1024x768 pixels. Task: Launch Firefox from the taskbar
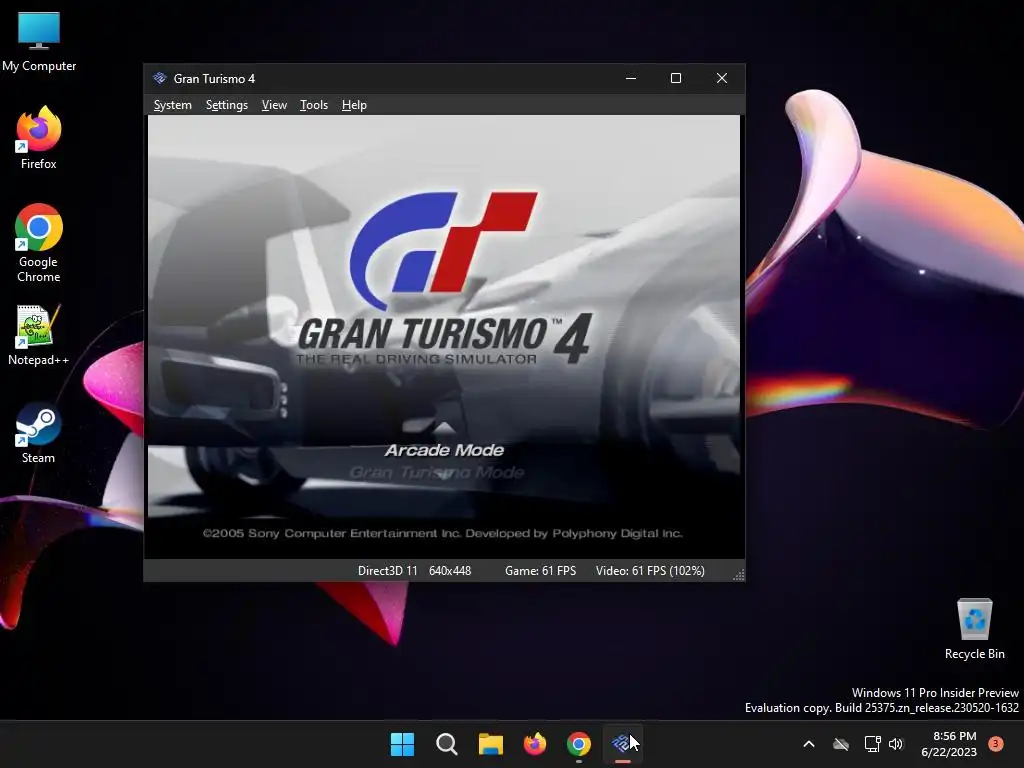535,744
